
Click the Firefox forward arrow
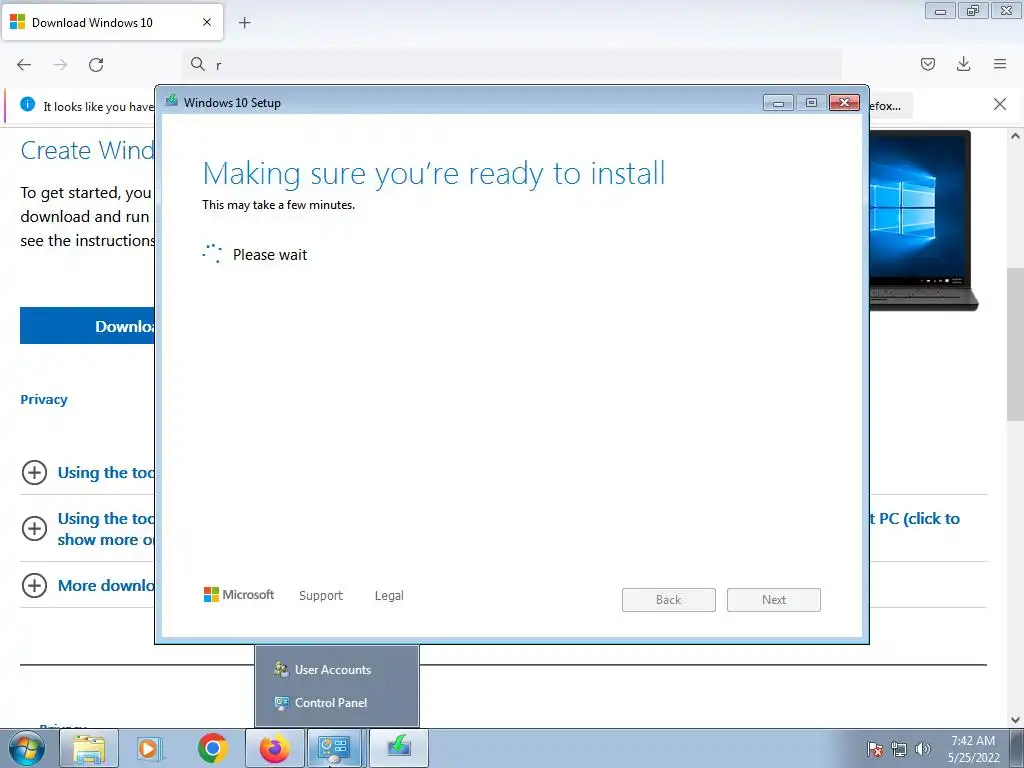[60, 64]
